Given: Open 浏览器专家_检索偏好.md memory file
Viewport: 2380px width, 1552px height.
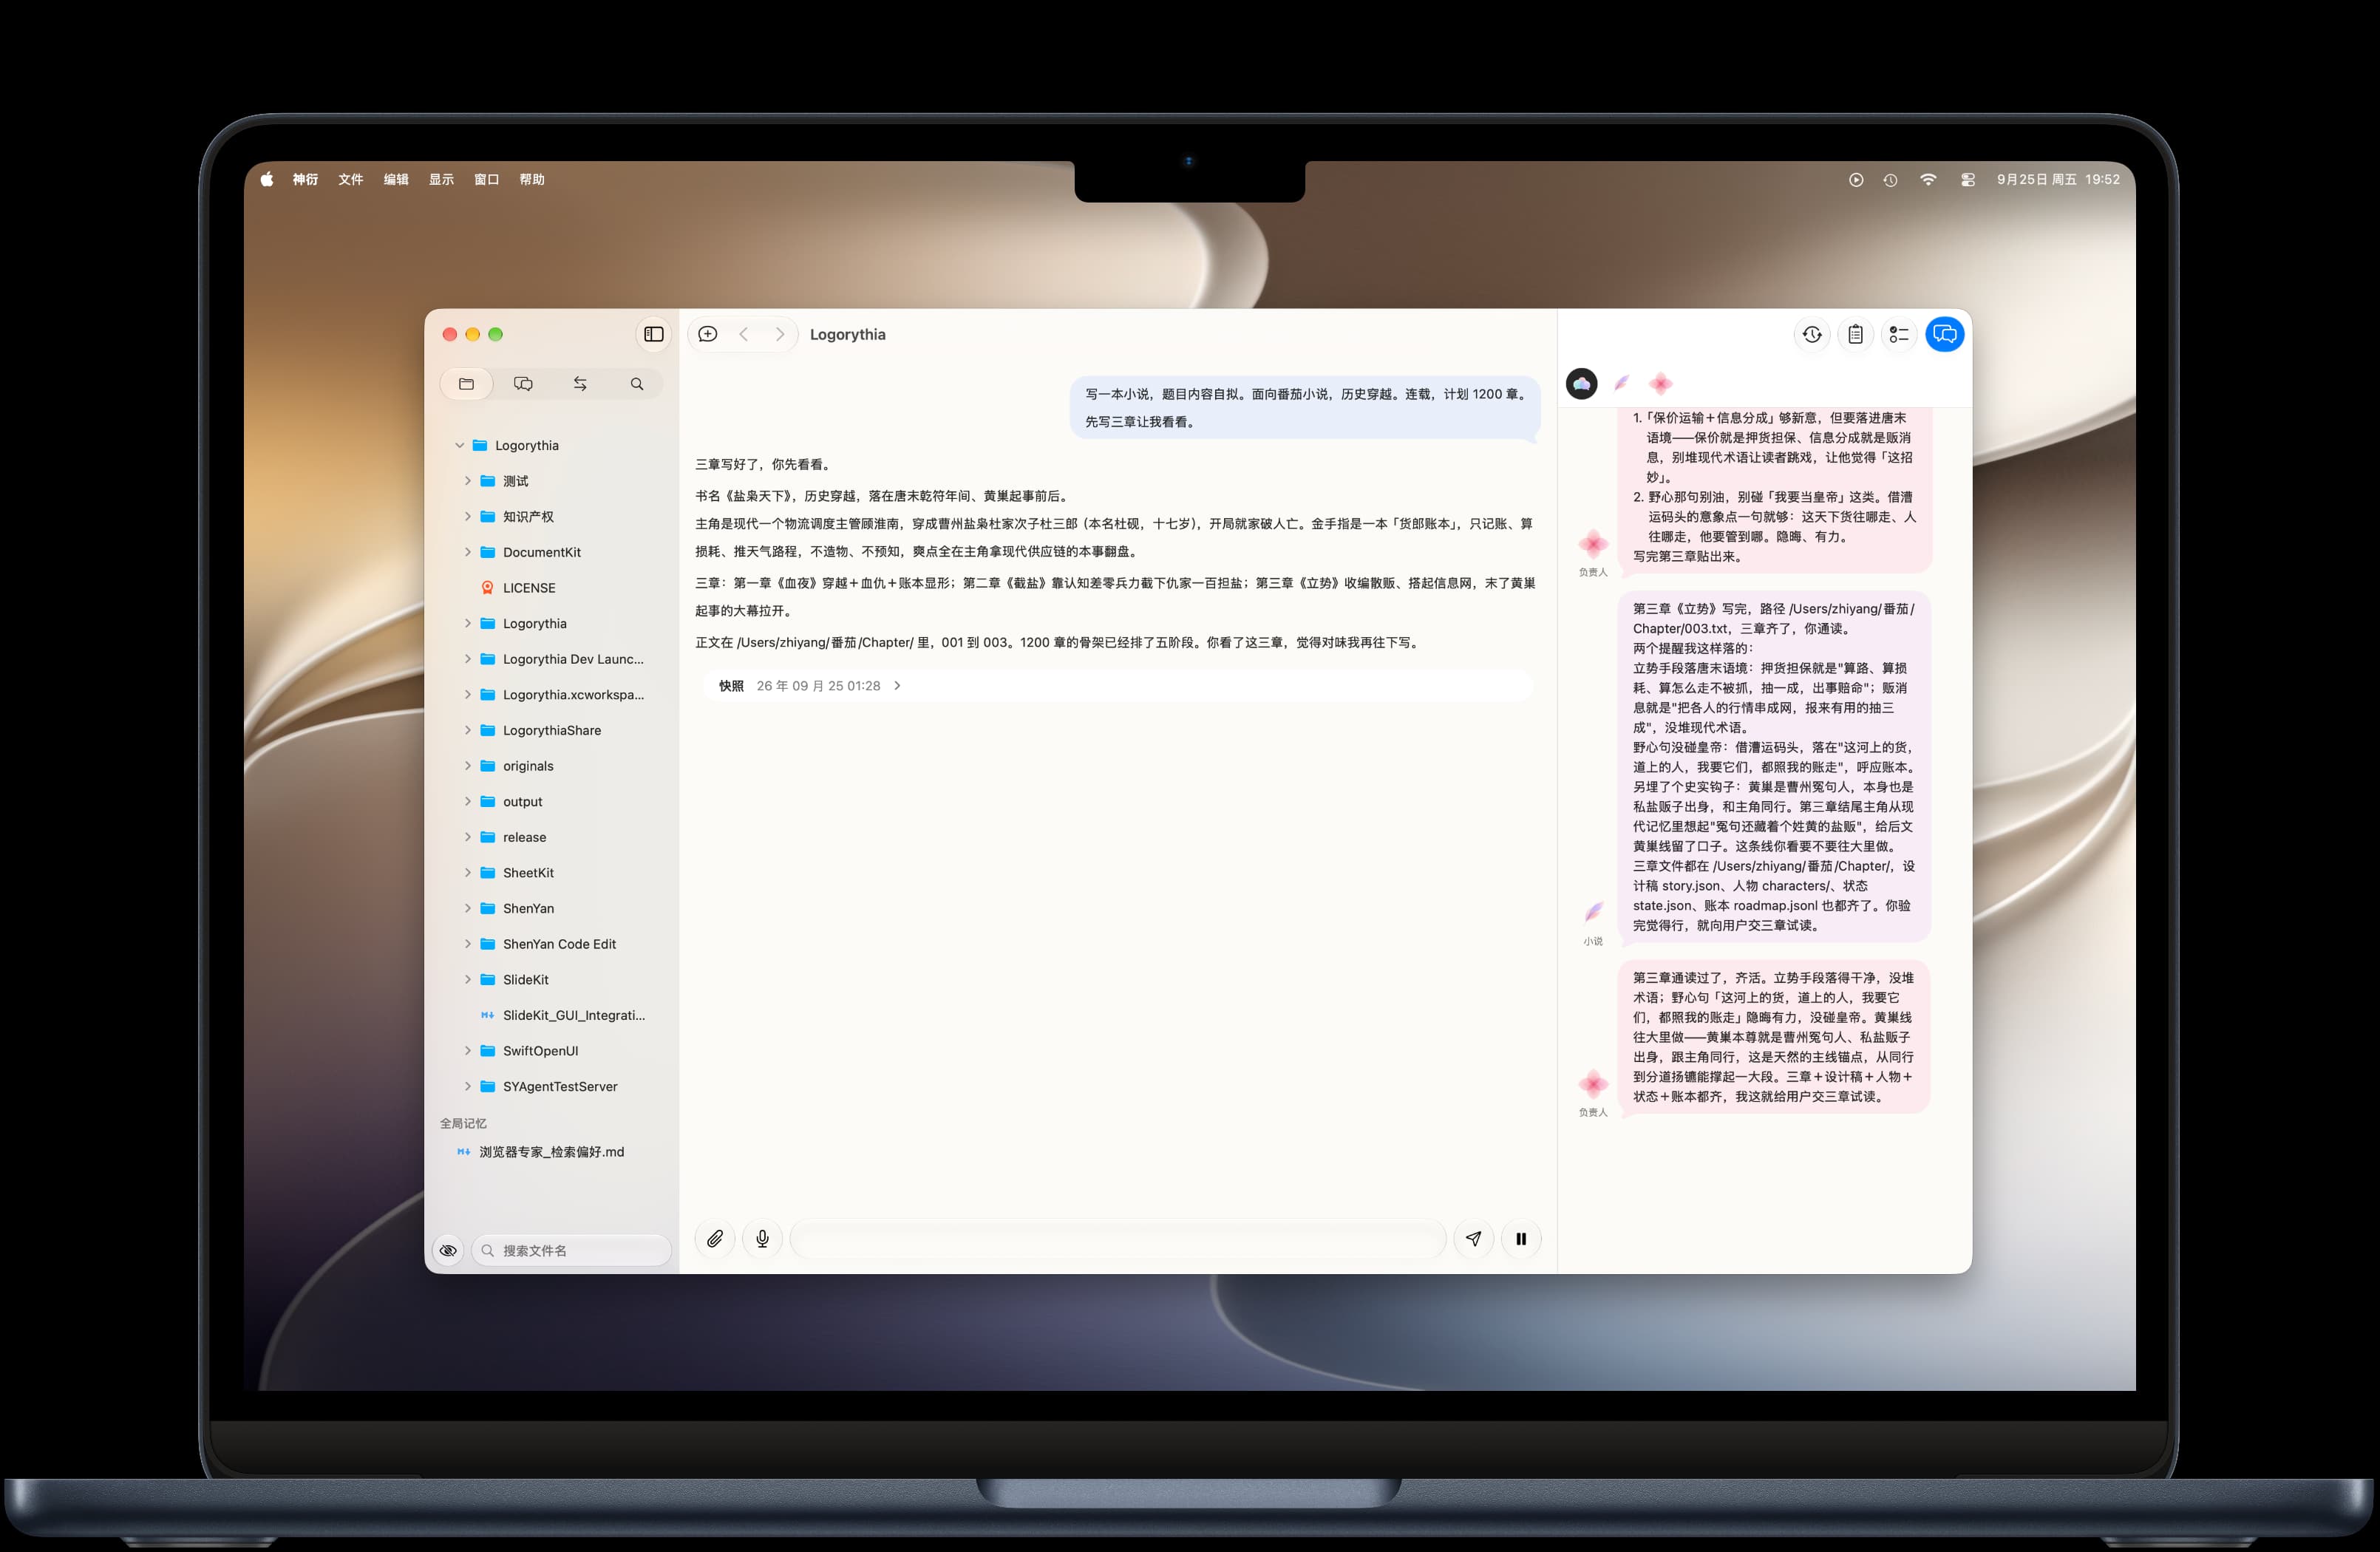Looking at the screenshot, I should (x=541, y=1152).
